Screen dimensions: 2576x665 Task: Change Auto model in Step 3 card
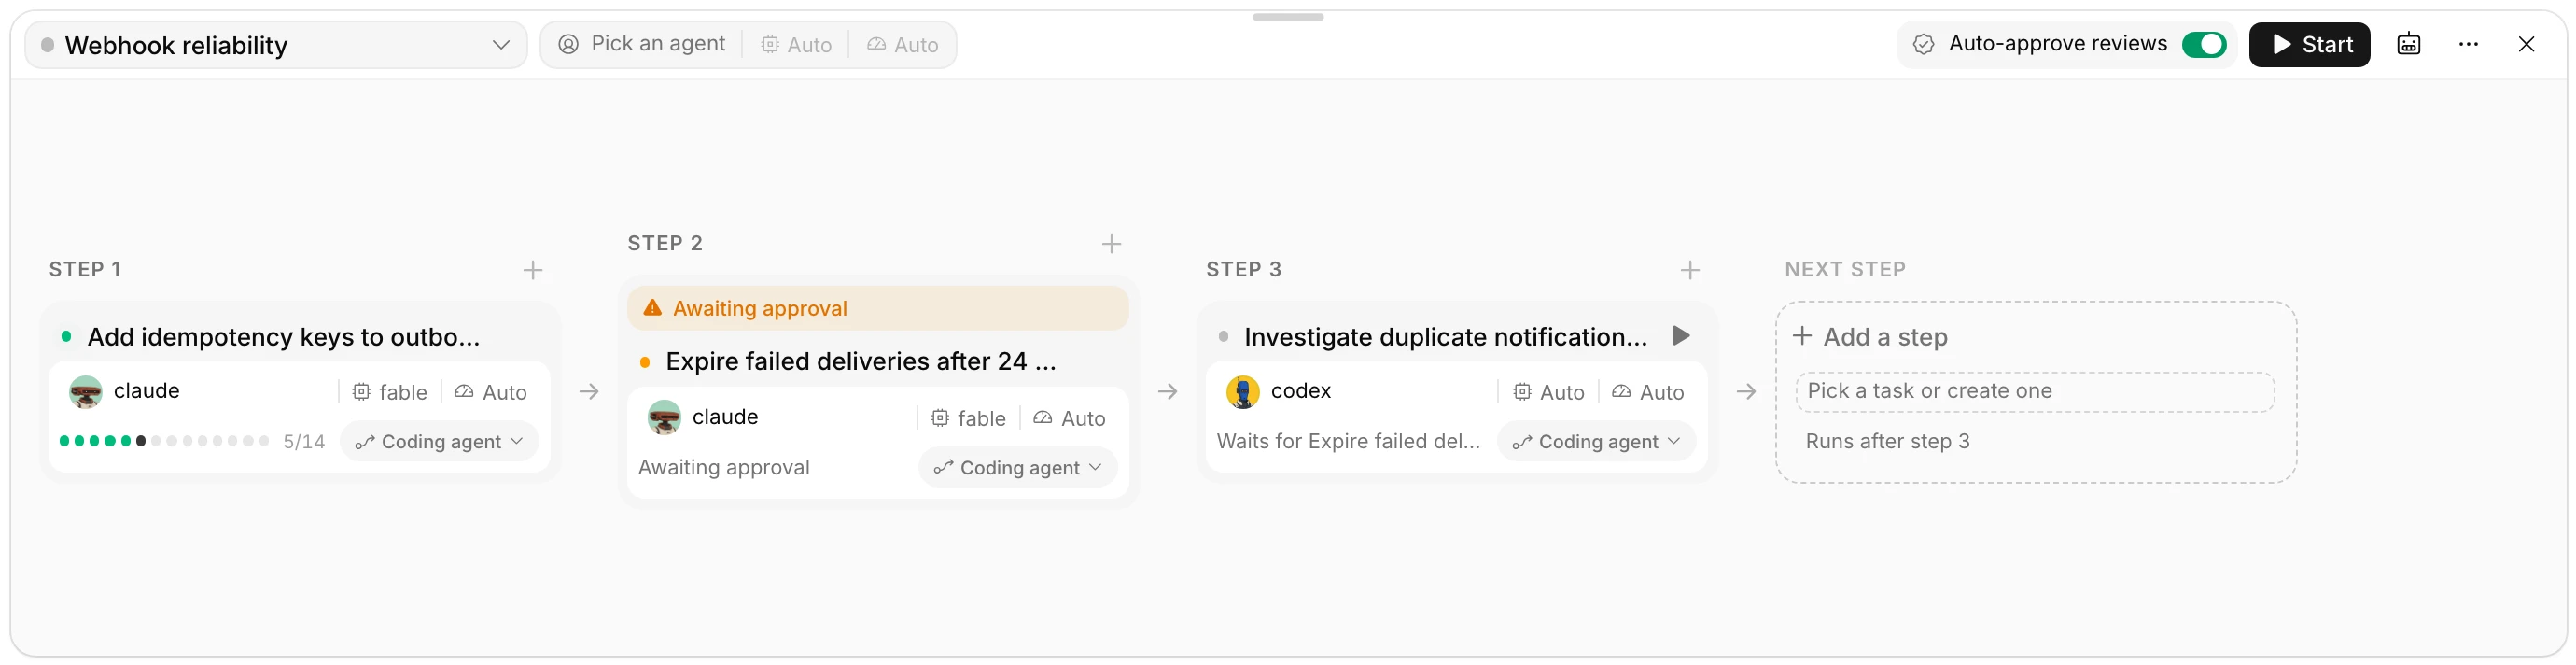(x=1548, y=392)
